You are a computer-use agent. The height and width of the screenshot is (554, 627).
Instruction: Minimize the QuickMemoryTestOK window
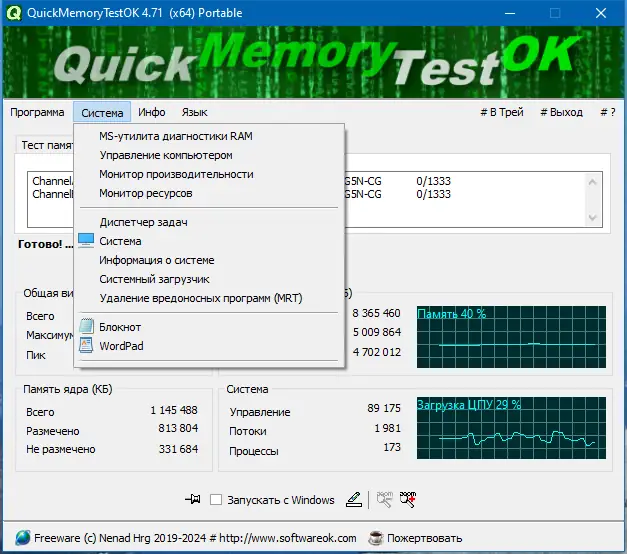coord(510,13)
